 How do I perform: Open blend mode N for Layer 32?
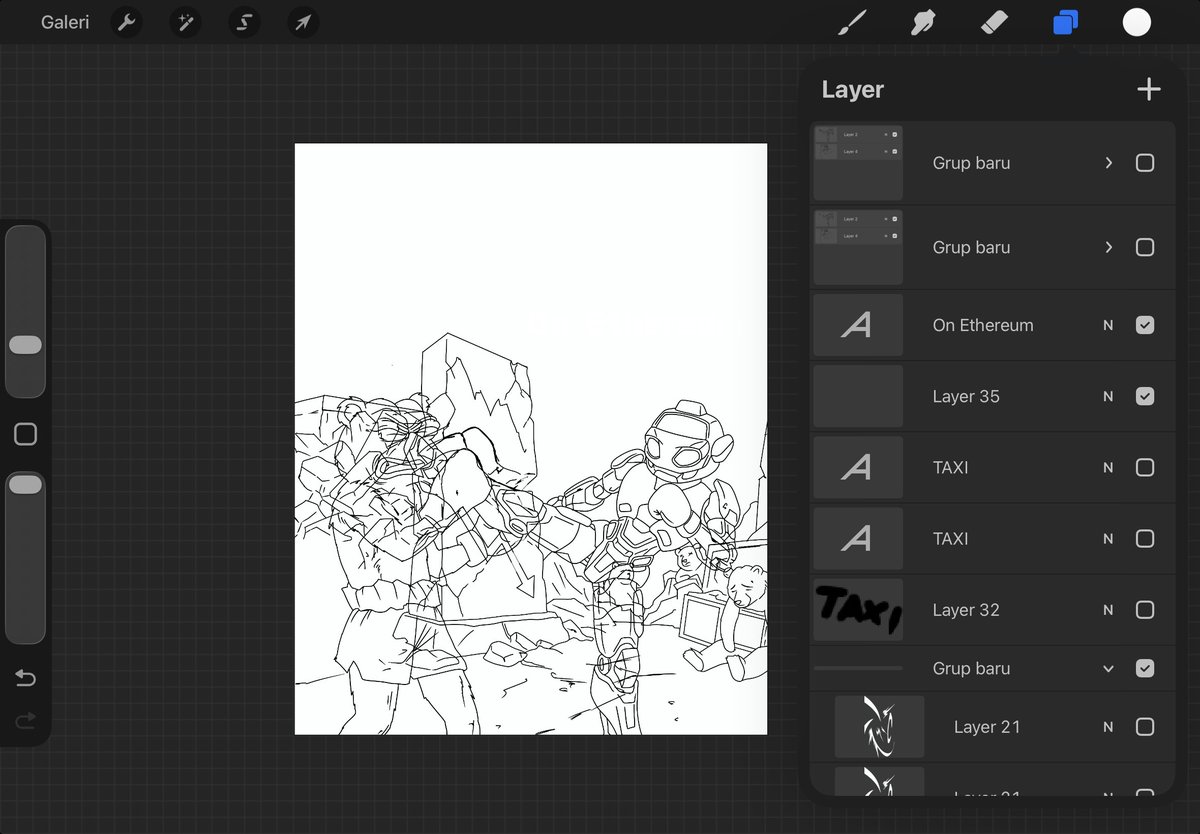point(1108,610)
